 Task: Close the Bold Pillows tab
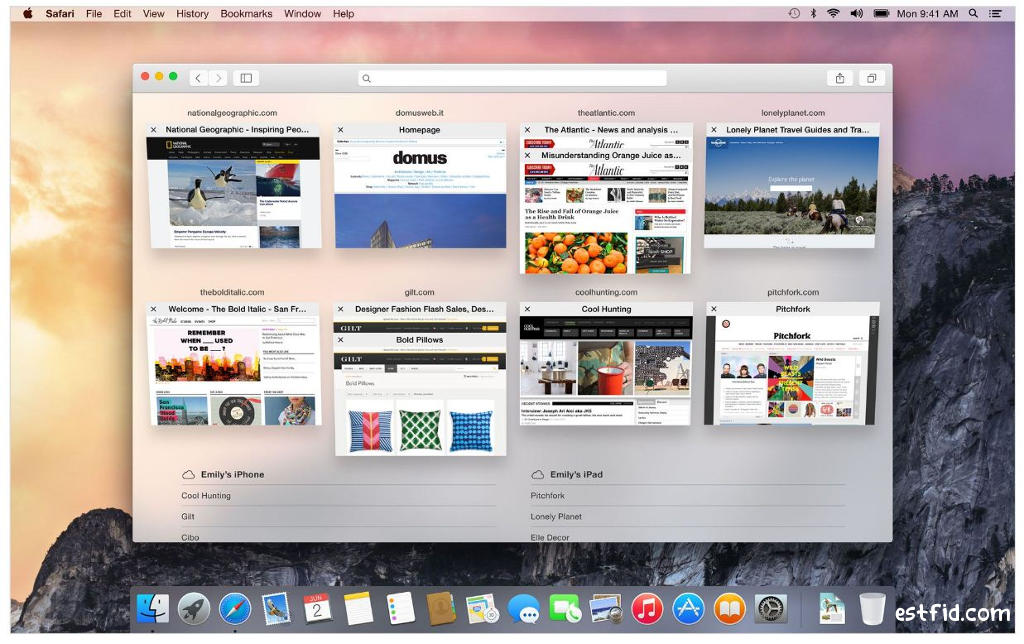point(340,340)
